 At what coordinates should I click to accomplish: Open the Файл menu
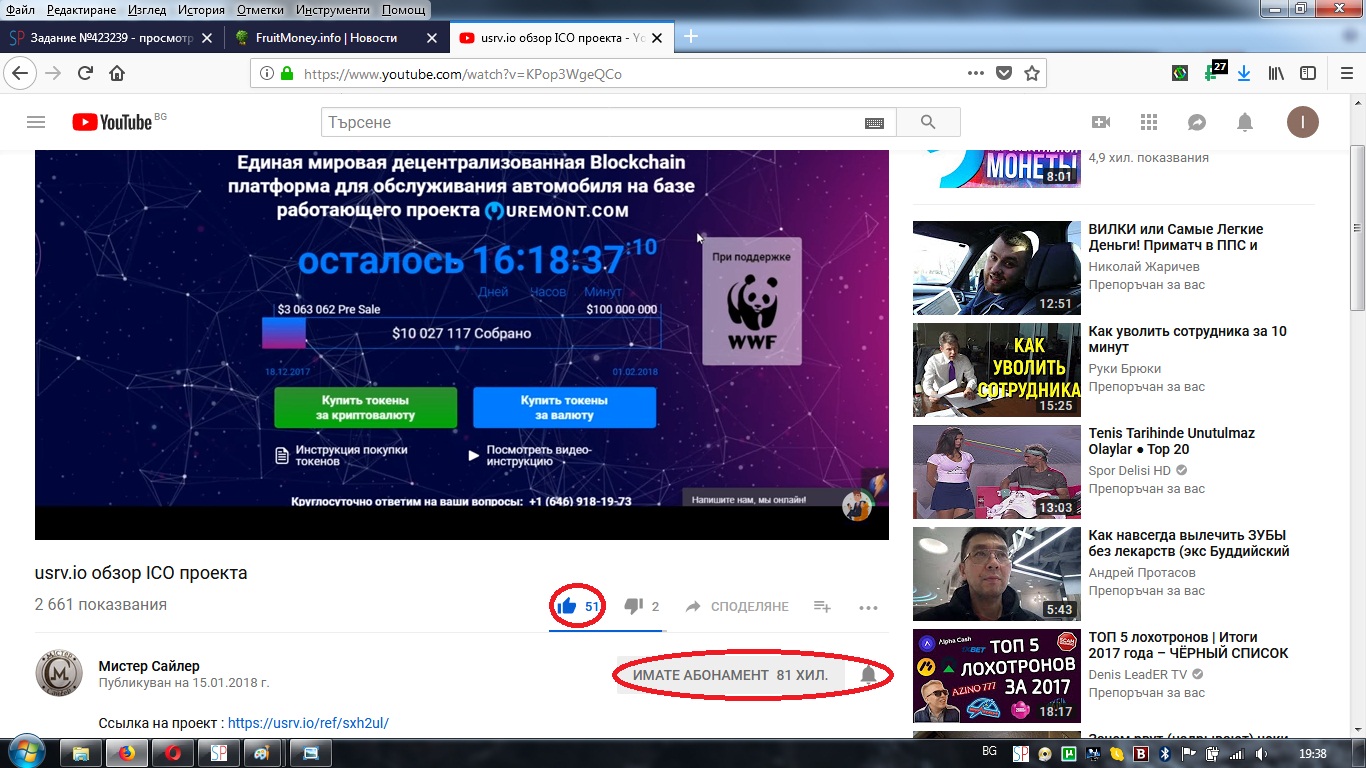click(20, 9)
